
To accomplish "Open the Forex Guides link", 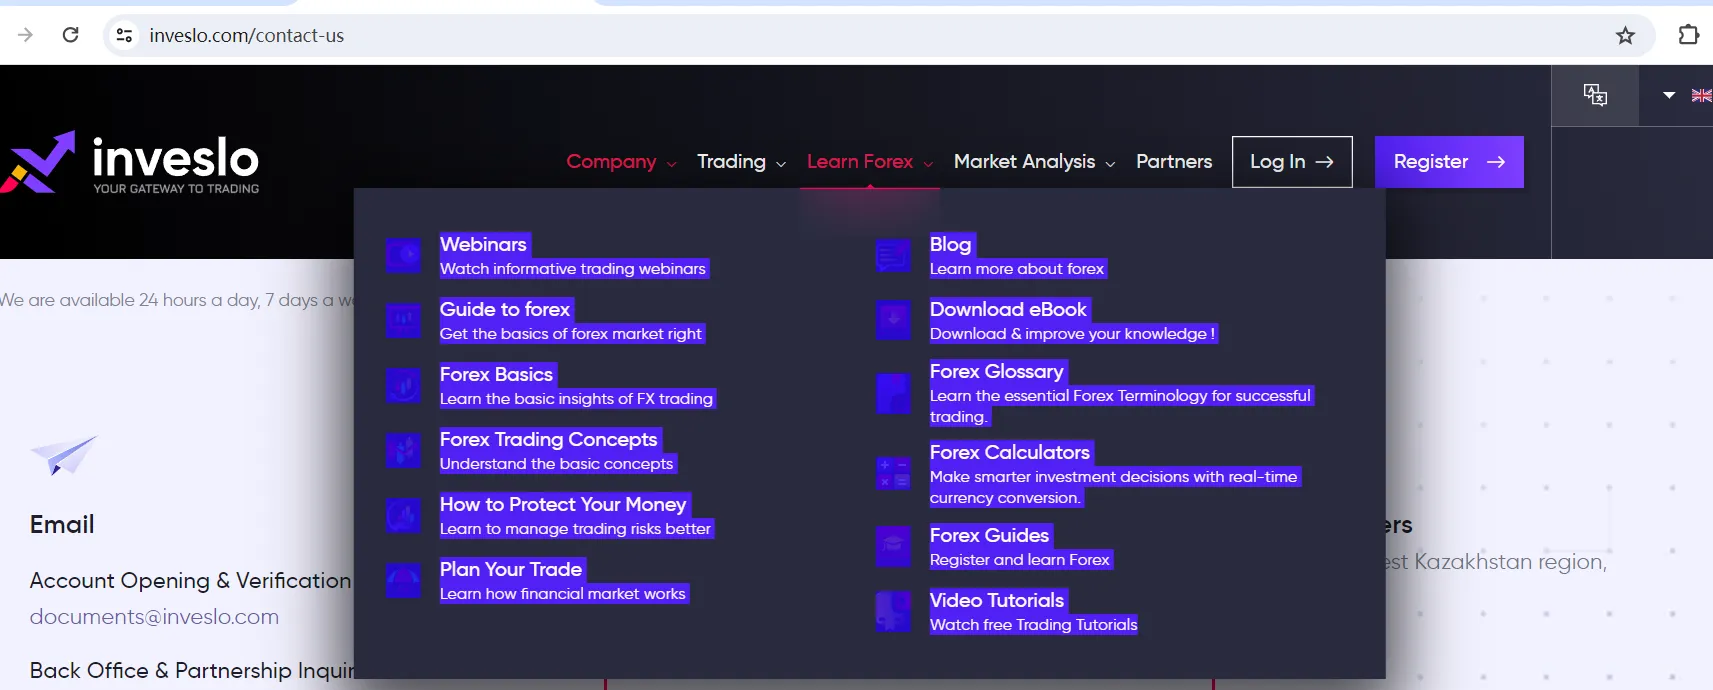I will pyautogui.click(x=989, y=535).
